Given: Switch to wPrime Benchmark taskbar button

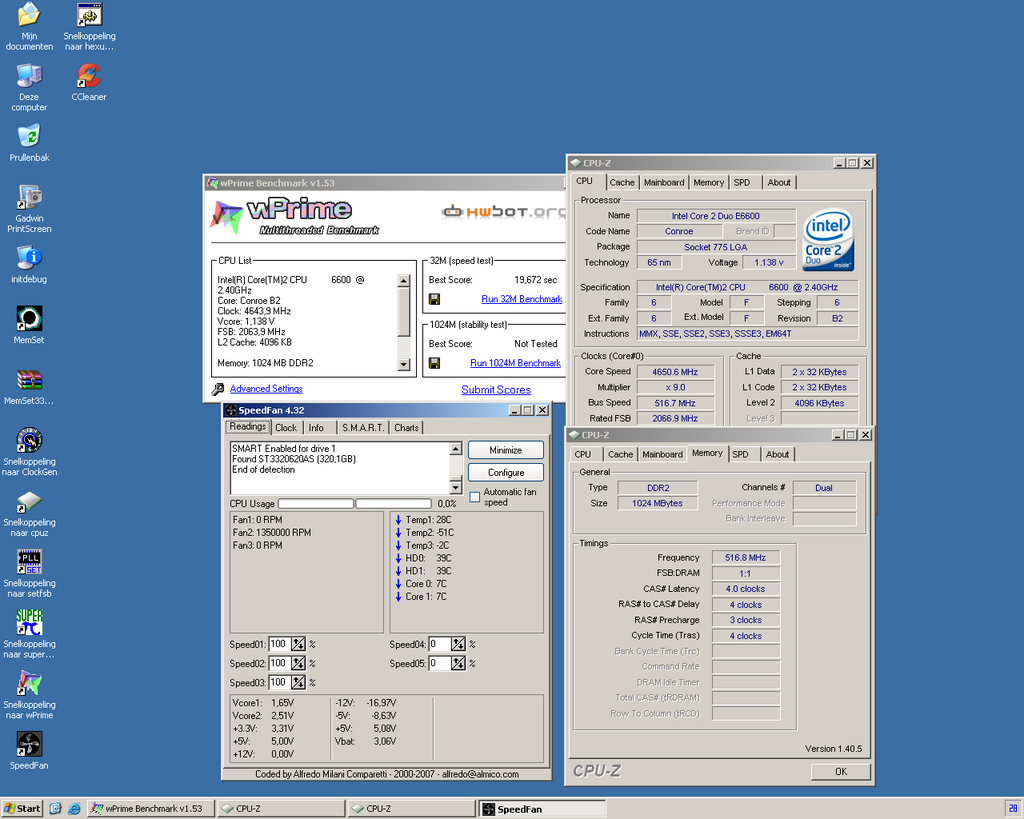Looking at the screenshot, I should tap(151, 809).
